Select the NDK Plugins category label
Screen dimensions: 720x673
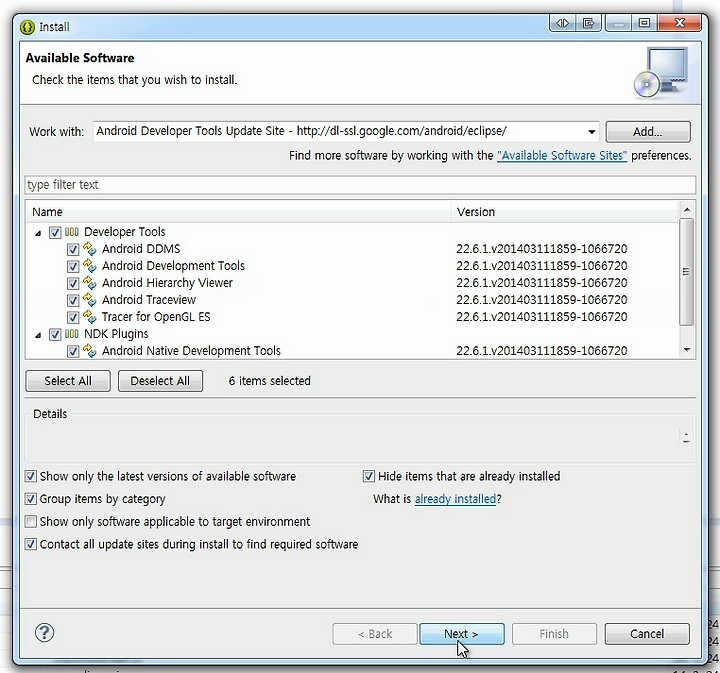point(116,334)
